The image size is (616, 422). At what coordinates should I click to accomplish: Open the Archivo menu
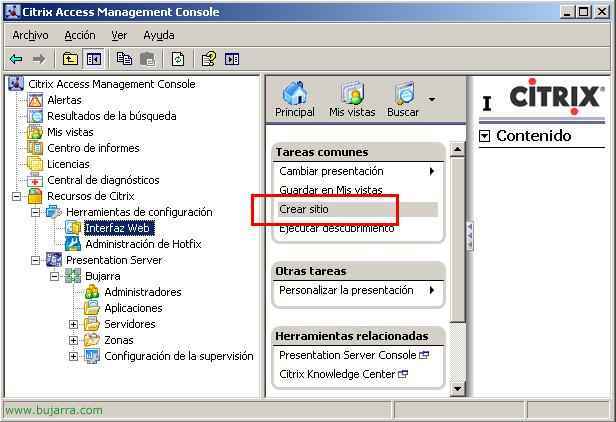coord(30,35)
